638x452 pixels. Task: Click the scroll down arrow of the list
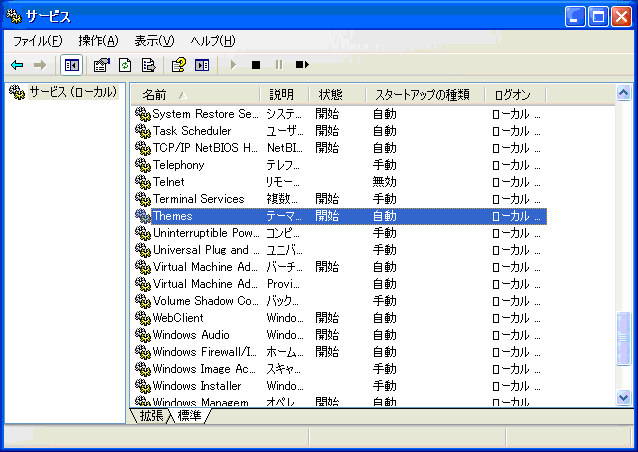(623, 397)
